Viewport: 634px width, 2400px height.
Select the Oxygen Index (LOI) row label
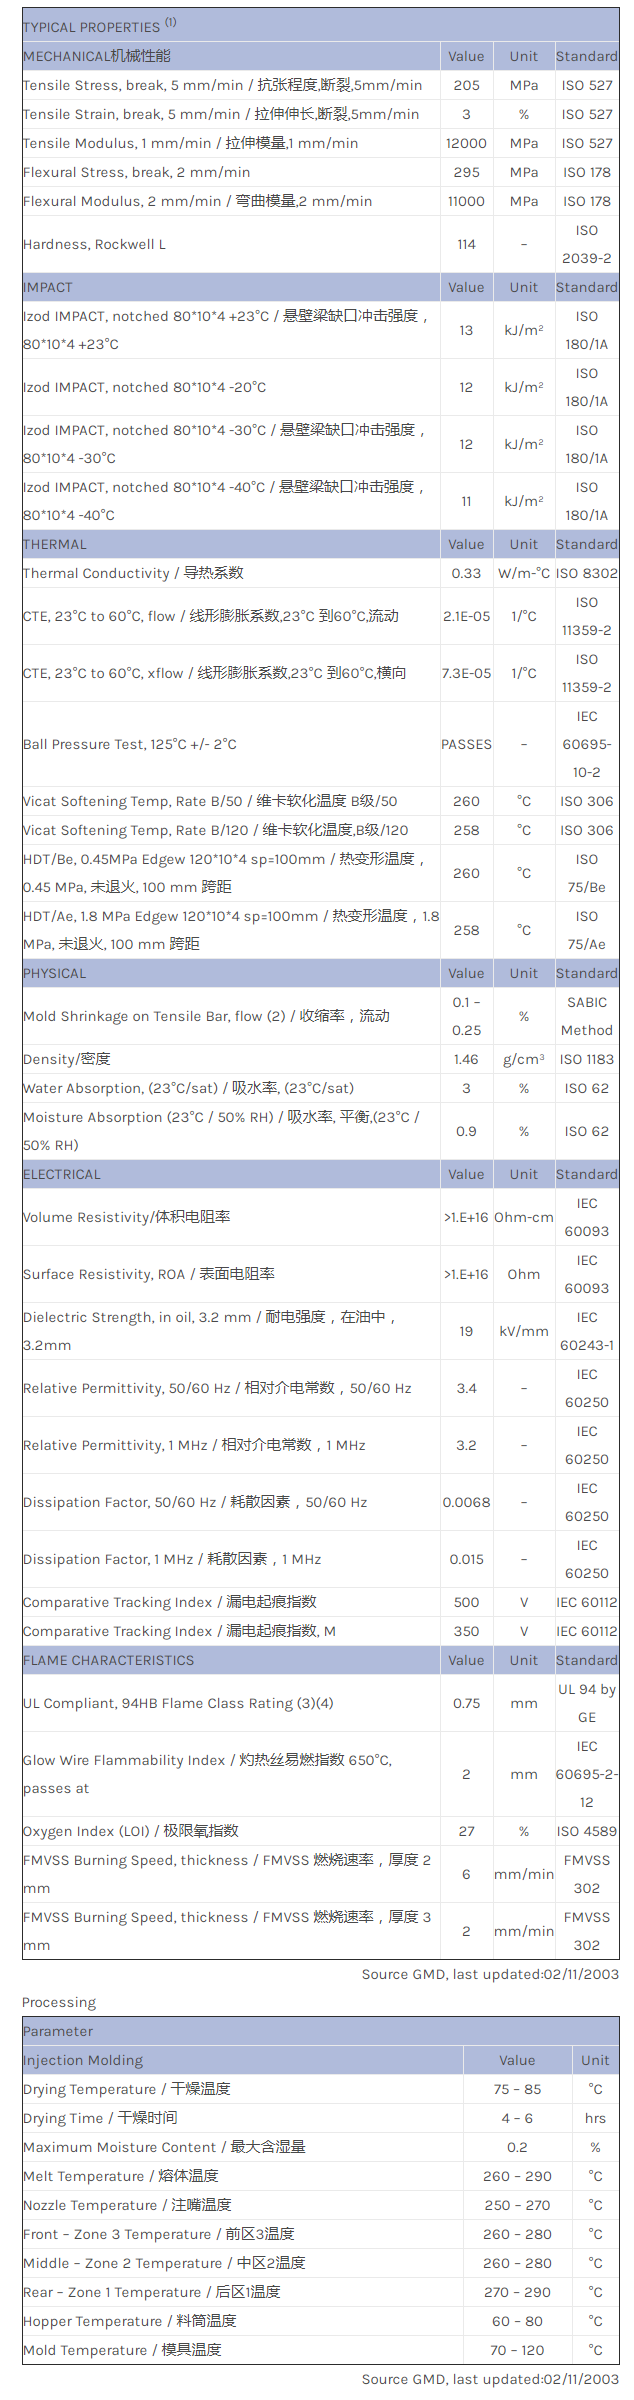[131, 1832]
